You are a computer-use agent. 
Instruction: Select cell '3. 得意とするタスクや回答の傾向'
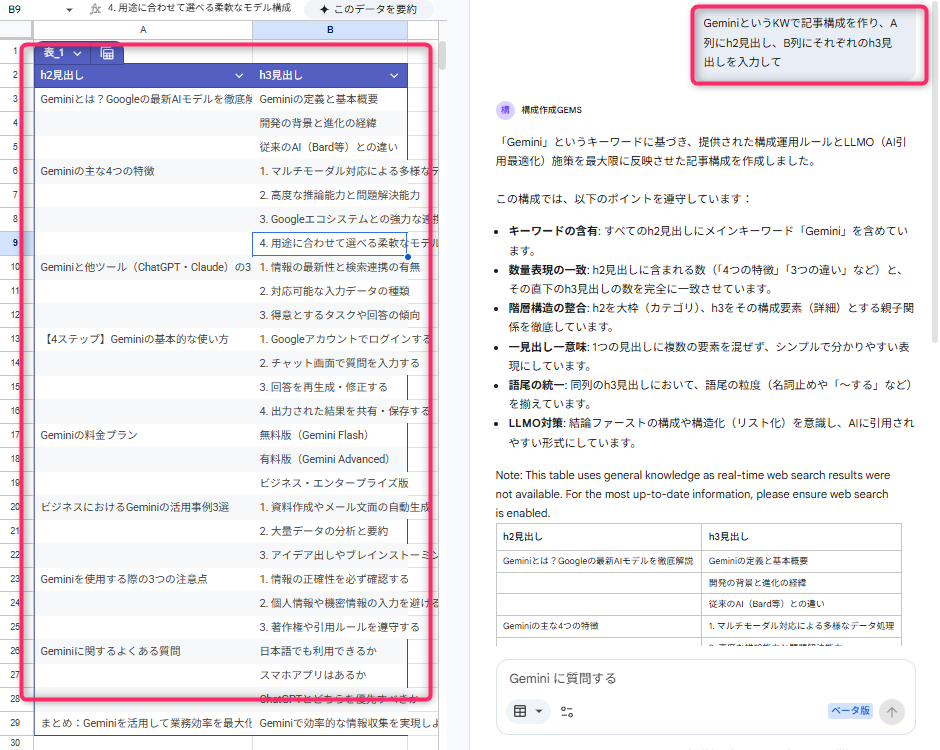click(x=330, y=315)
